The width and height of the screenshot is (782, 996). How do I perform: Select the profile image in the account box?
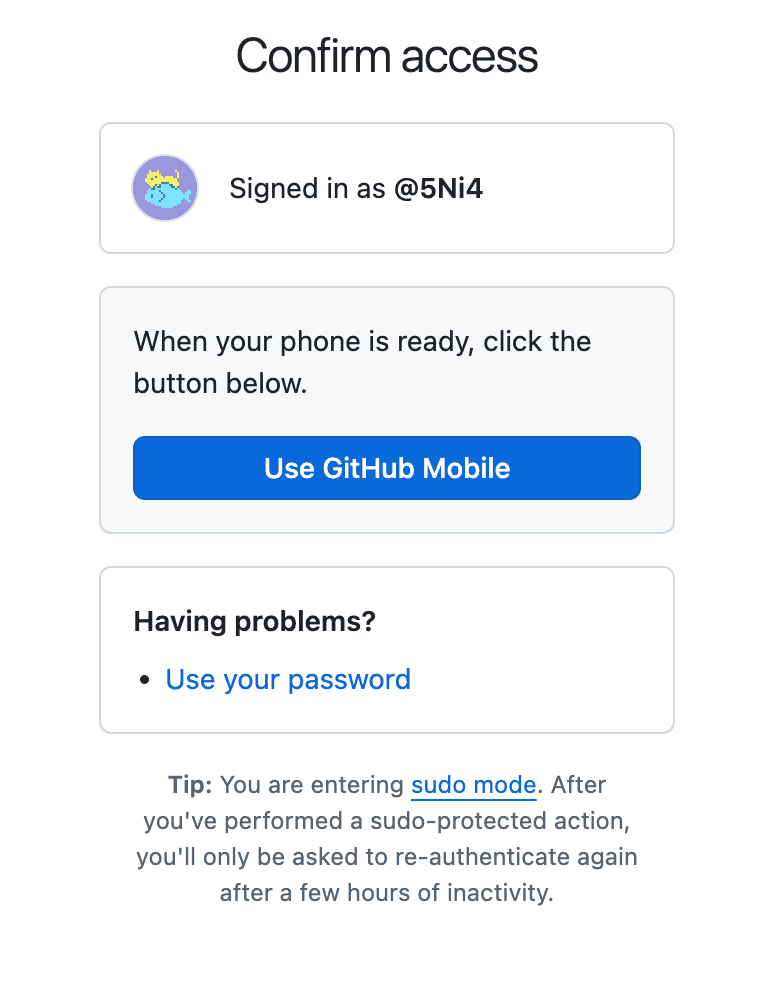click(x=165, y=188)
